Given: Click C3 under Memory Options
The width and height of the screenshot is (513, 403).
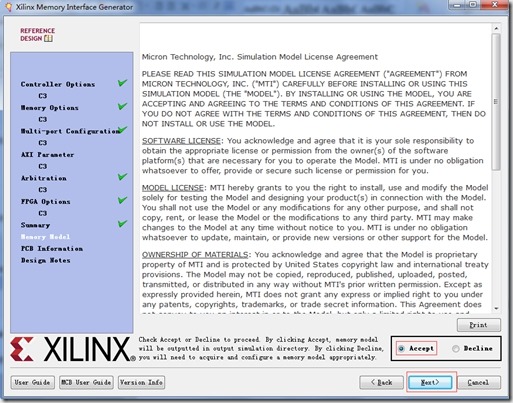Looking at the screenshot, I should click(x=43, y=119).
